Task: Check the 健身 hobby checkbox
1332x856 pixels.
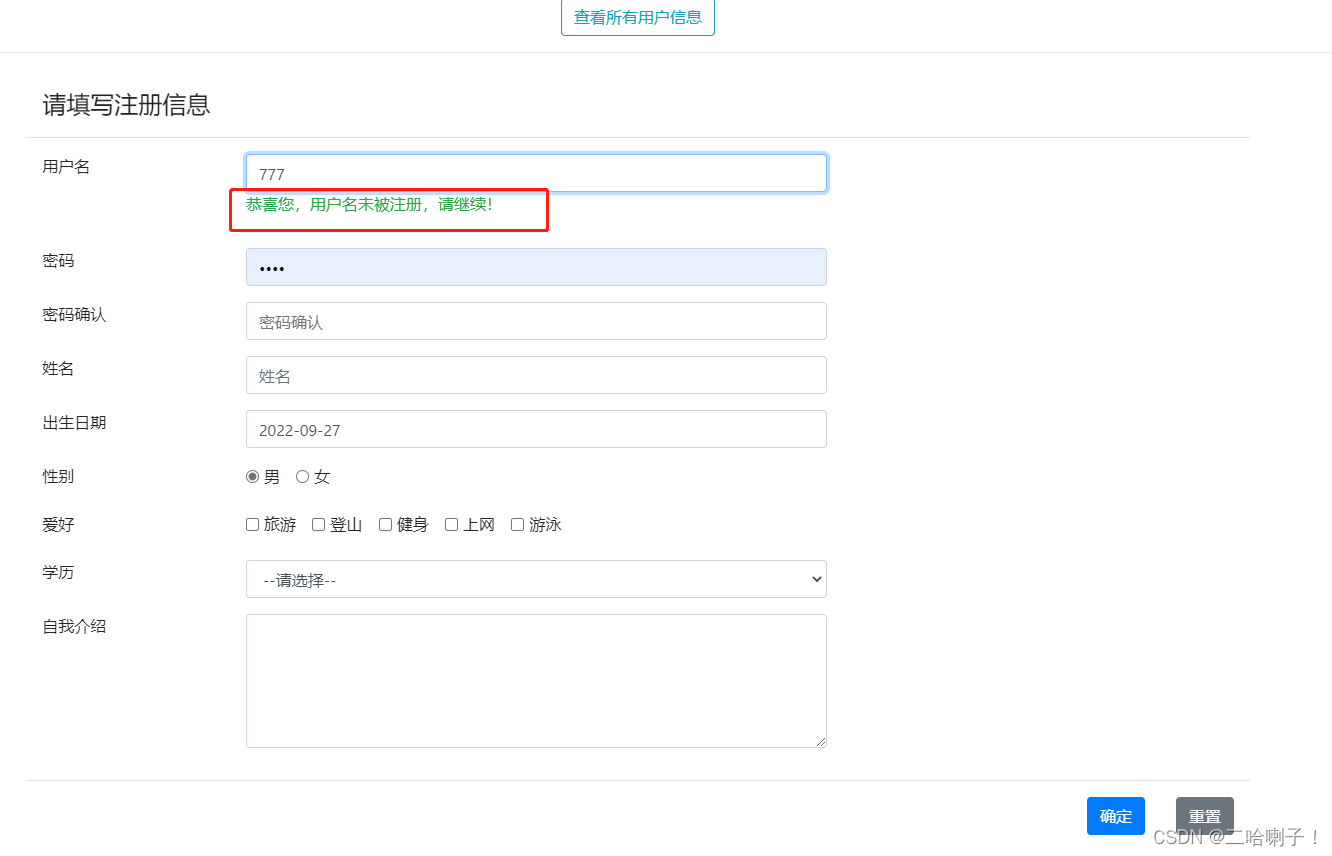Action: click(x=385, y=524)
